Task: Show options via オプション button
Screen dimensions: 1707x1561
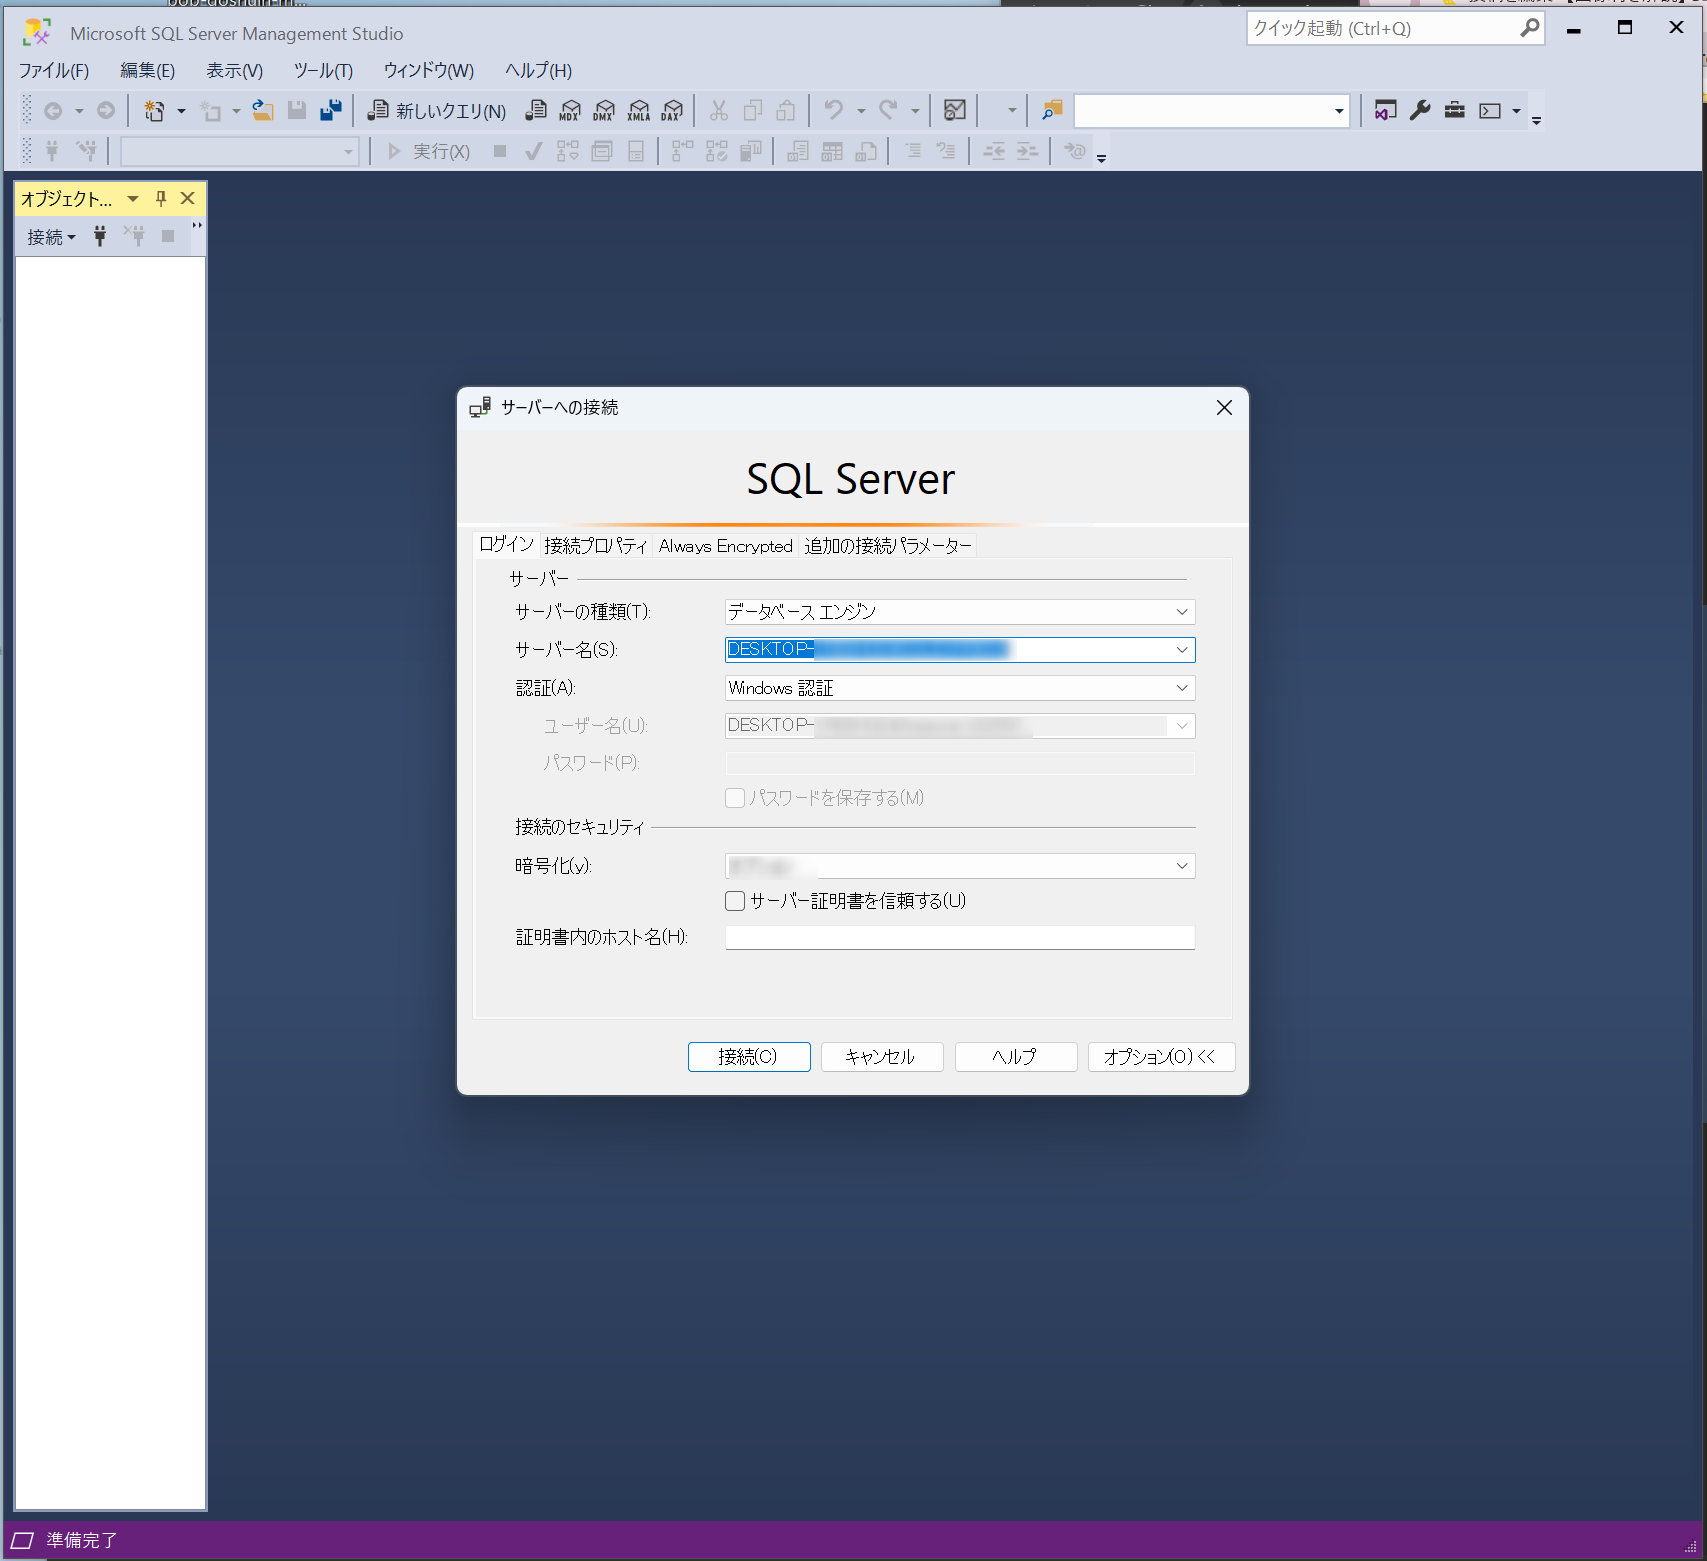Action: [1160, 1056]
